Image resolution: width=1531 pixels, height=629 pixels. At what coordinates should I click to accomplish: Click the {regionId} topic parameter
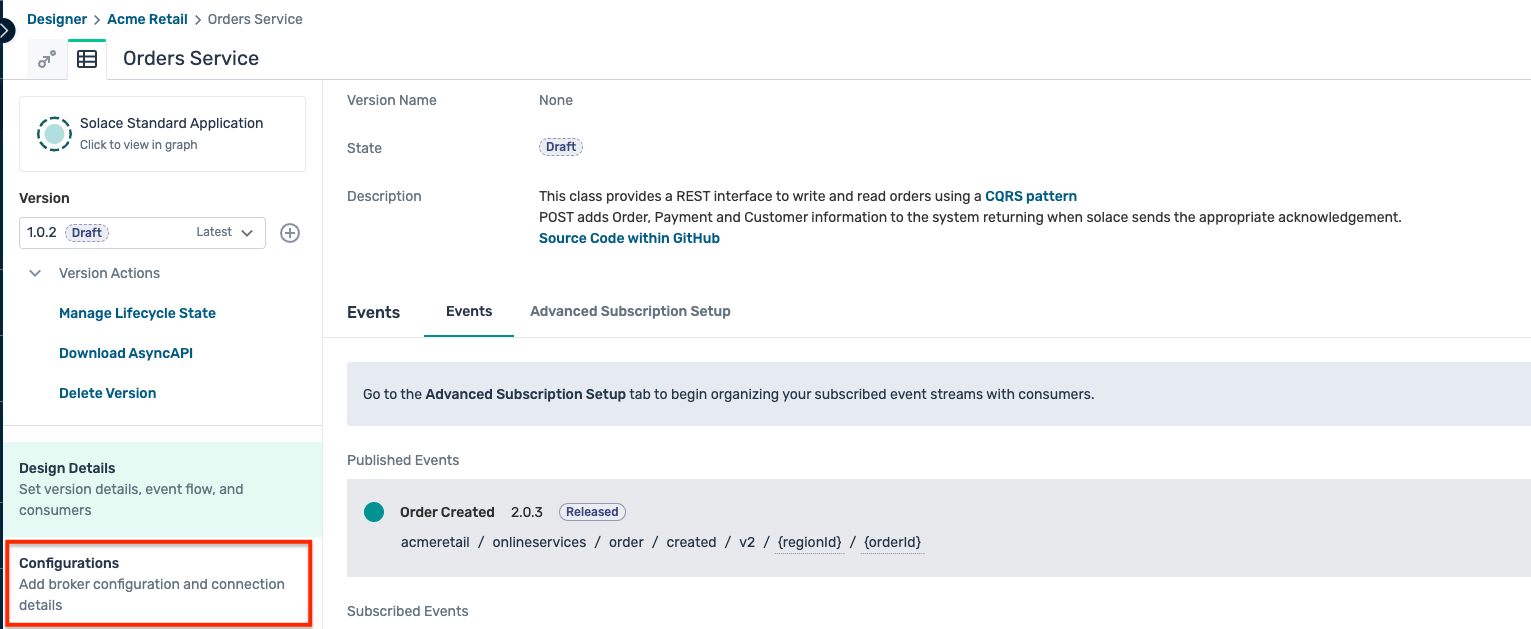click(808, 541)
